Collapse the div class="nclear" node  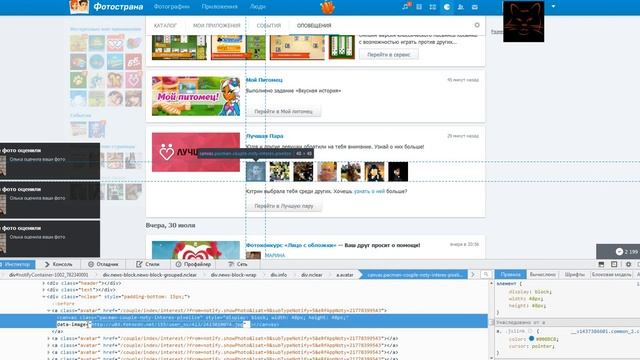click(44, 297)
